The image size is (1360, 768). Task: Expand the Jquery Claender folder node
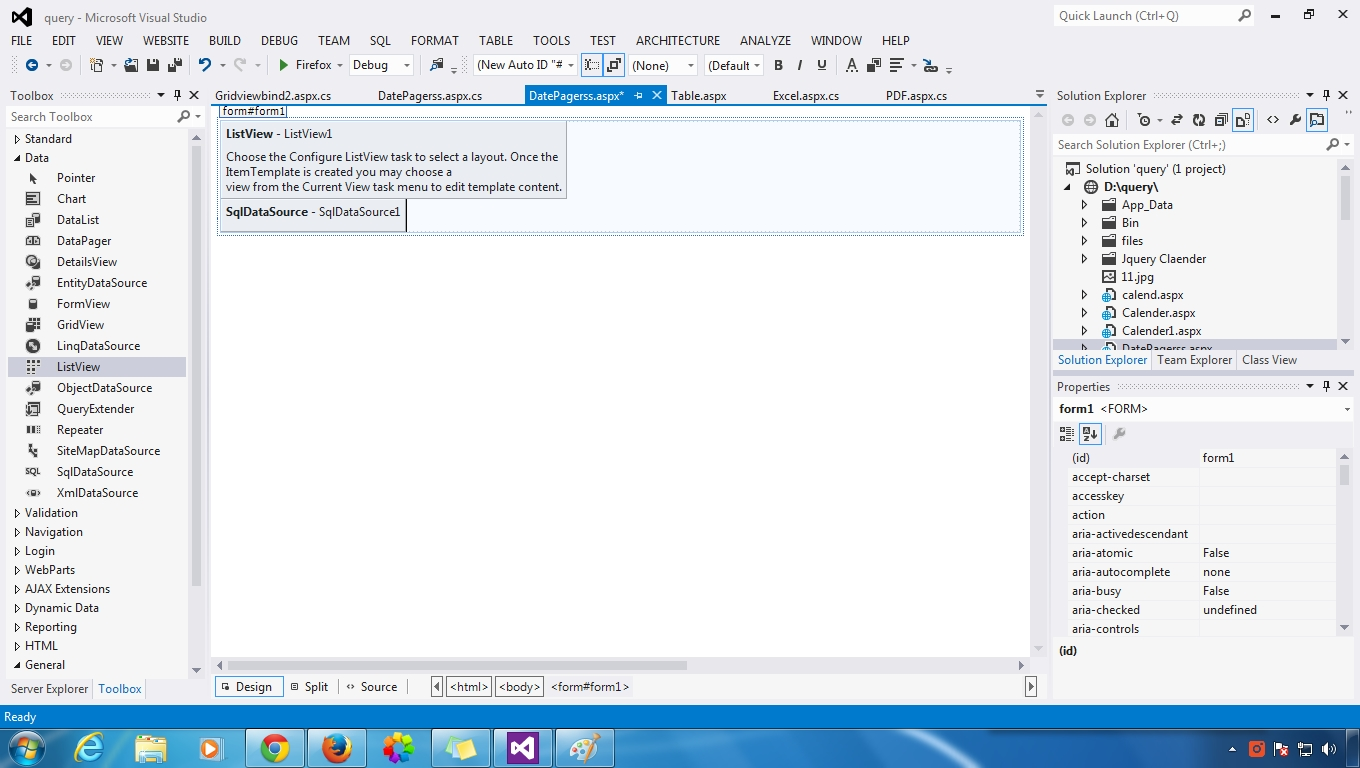tap(1084, 259)
